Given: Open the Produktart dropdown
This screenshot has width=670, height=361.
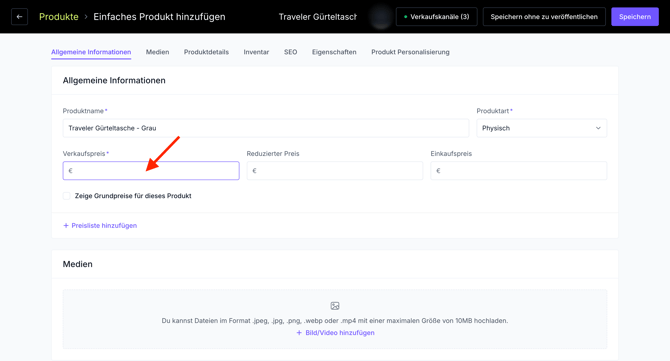Looking at the screenshot, I should tap(541, 128).
